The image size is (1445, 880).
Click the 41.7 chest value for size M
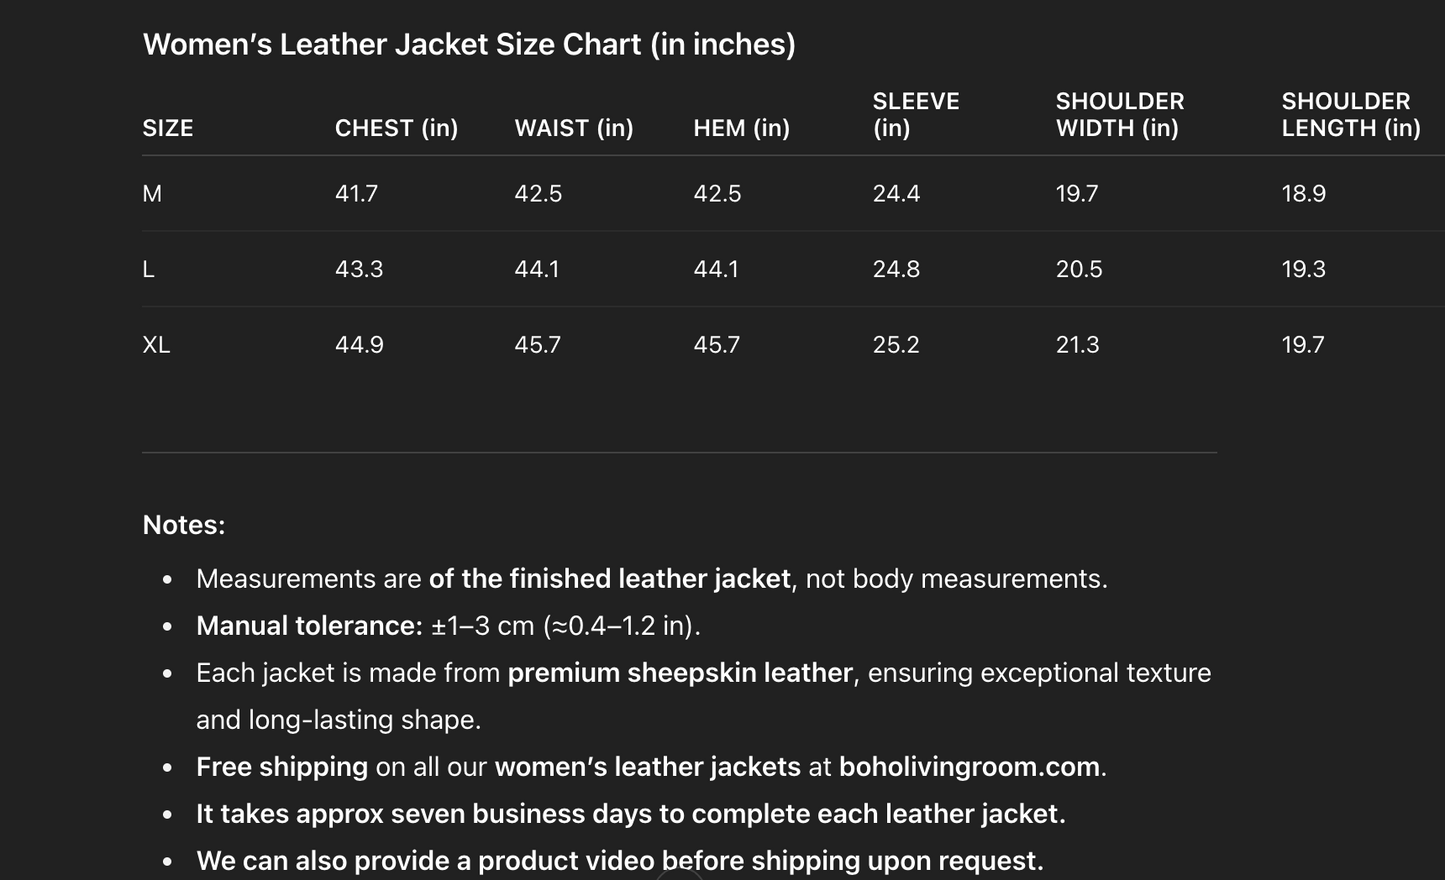coord(356,194)
